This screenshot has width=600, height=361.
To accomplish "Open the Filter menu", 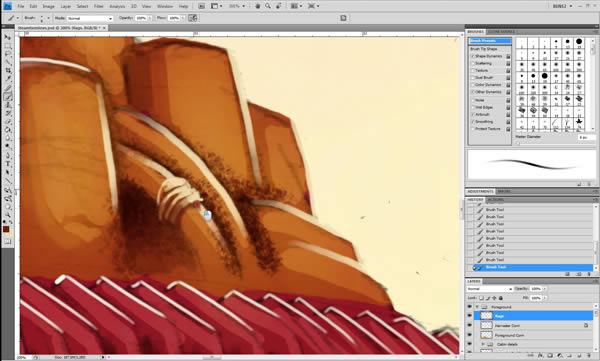I will (99, 6).
